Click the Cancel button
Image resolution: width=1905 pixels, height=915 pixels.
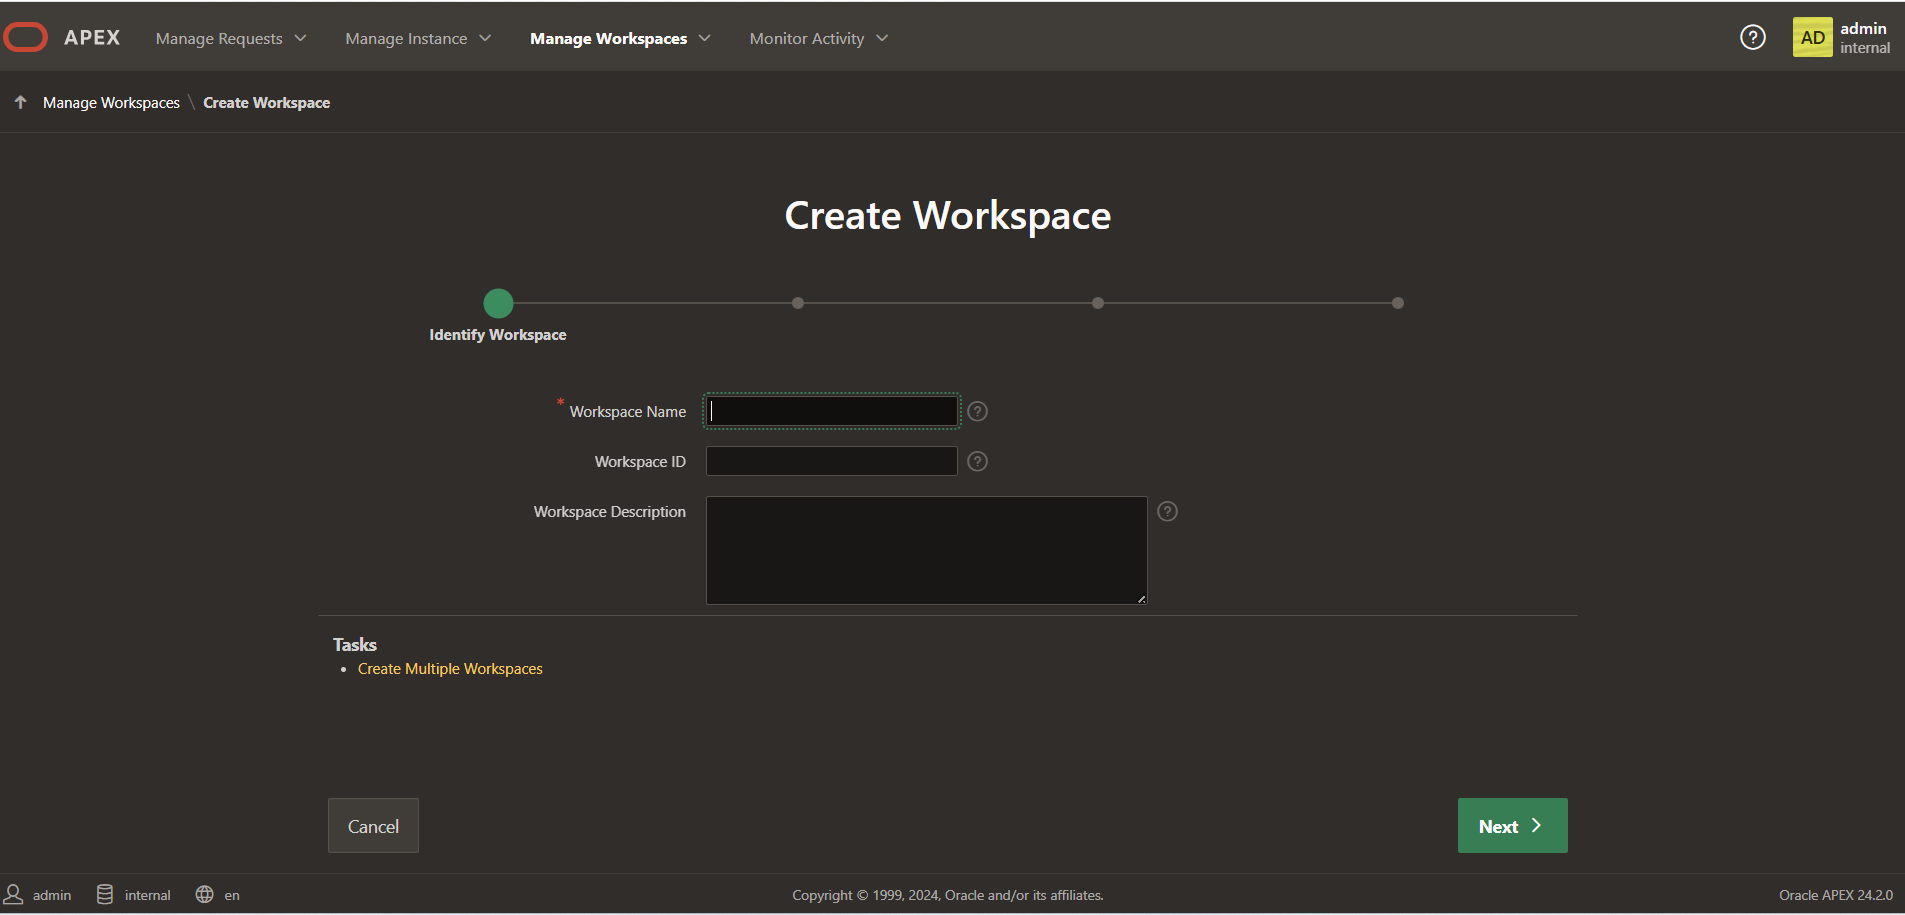coord(373,825)
